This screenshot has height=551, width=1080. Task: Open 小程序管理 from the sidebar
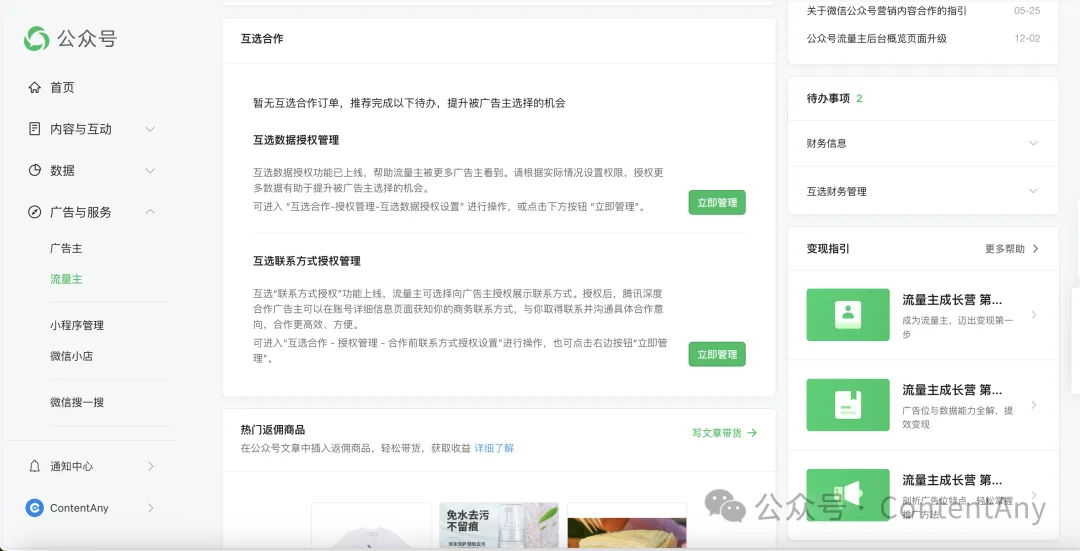click(77, 325)
